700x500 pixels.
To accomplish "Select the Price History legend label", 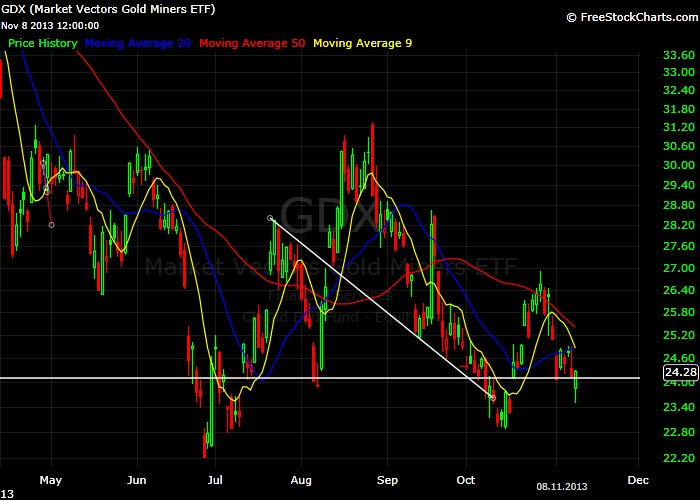I will 43,43.
